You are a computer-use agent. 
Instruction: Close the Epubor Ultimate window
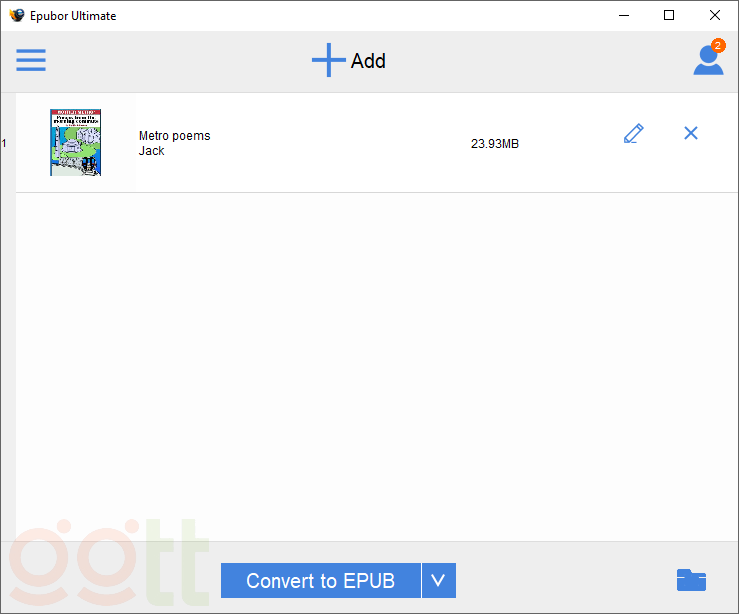click(715, 15)
